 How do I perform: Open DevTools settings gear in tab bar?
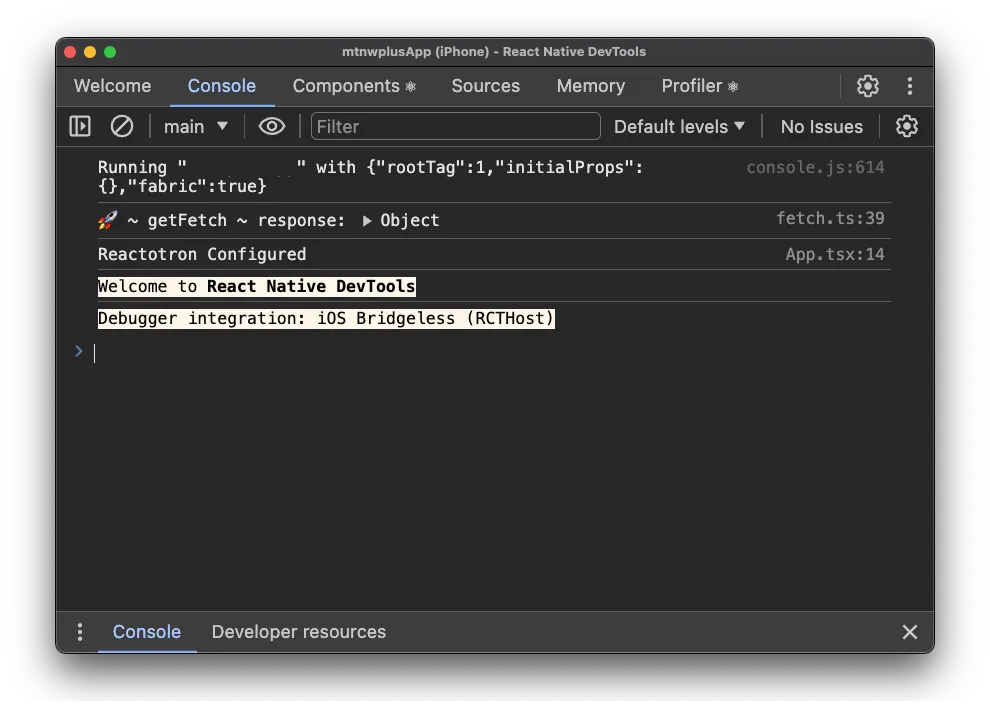[x=868, y=86]
